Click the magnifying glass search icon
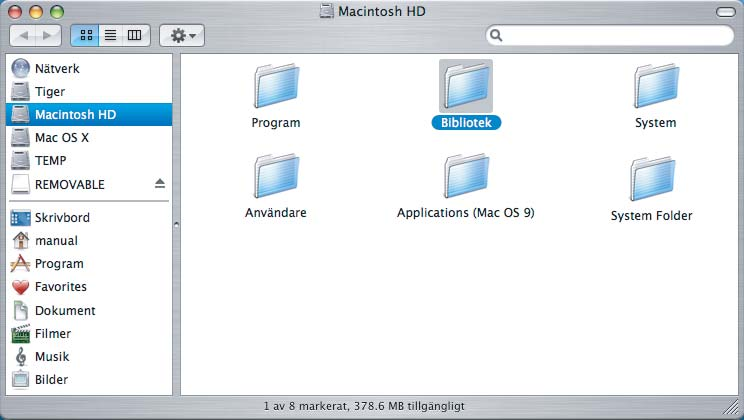The height and width of the screenshot is (420, 744). point(496,36)
